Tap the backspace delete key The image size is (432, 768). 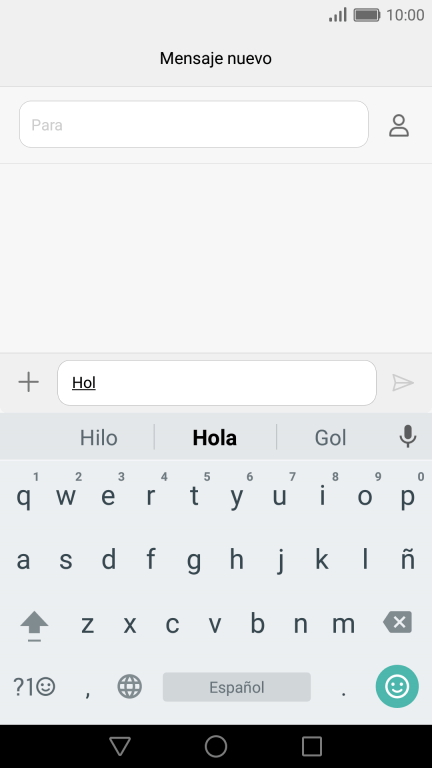pyautogui.click(x=398, y=622)
